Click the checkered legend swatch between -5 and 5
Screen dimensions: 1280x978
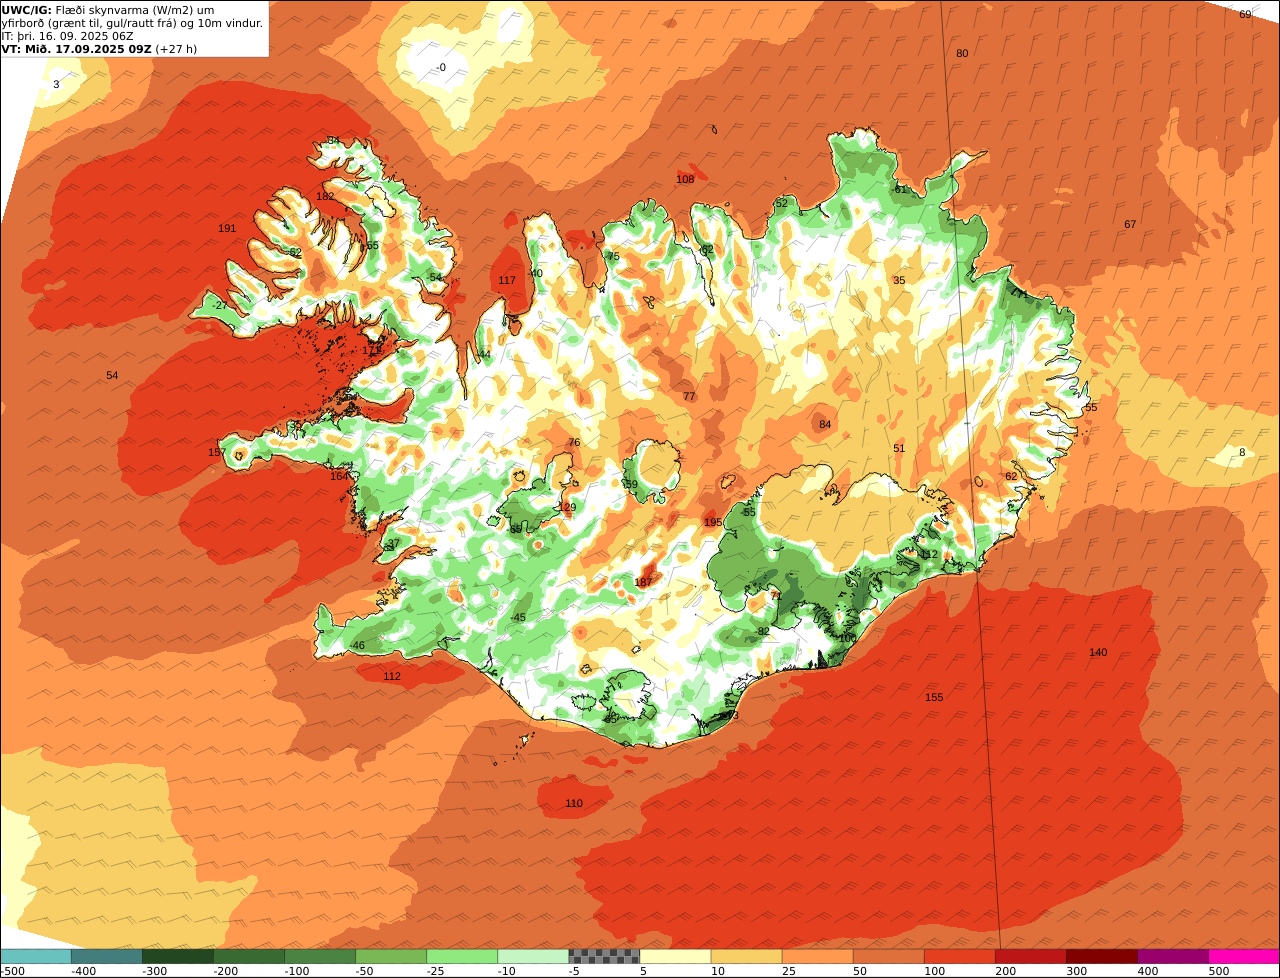[604, 956]
